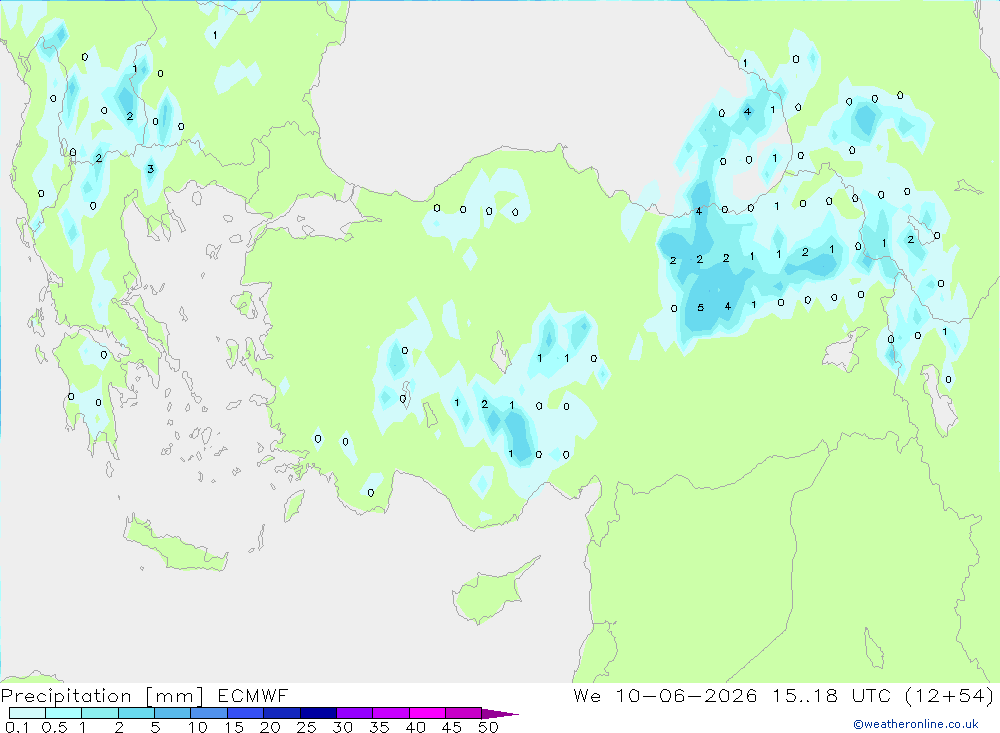Click the forecast offset "(12+54)"
1000x733 pixels.
950,695
